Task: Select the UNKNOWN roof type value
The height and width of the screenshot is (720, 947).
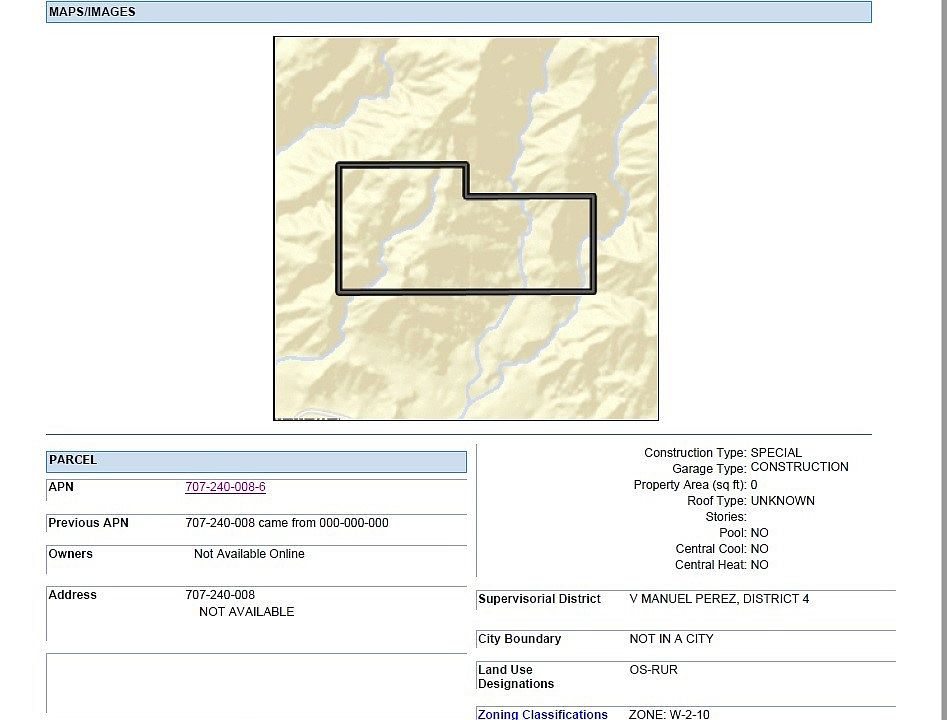Action: [x=782, y=501]
